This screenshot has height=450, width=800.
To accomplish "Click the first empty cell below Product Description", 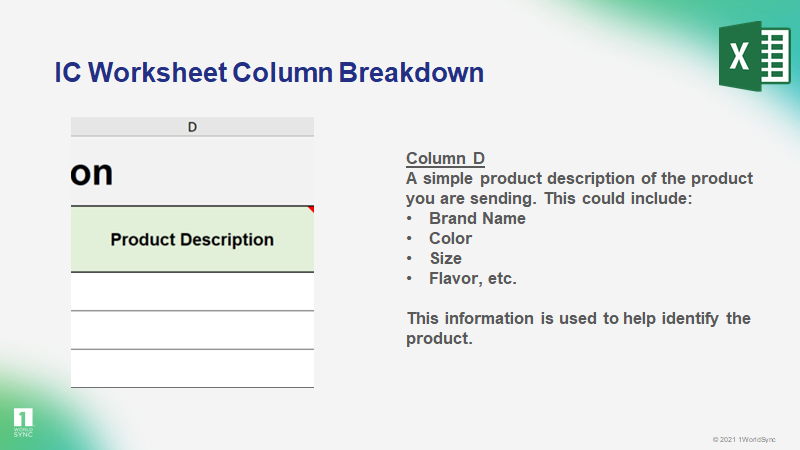I will 192,291.
